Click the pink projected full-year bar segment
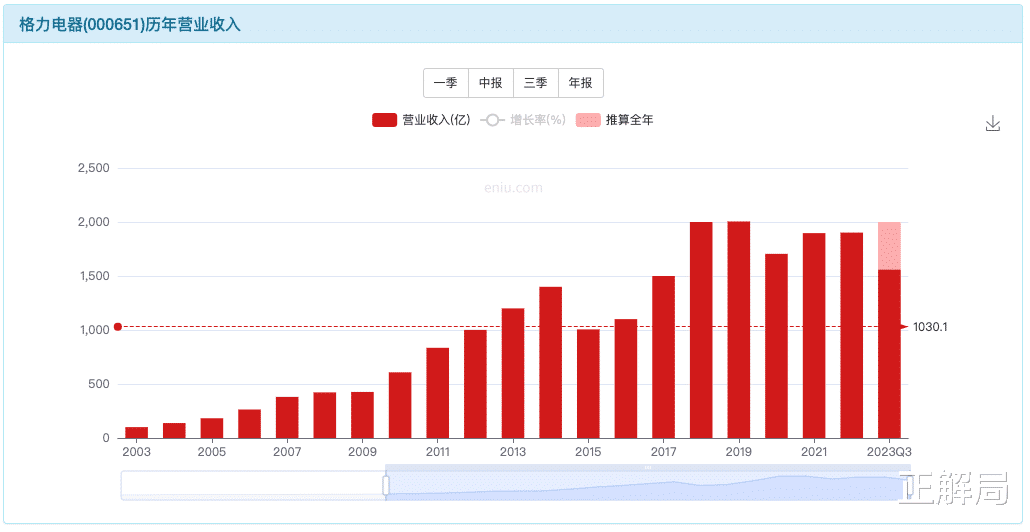1030x532 pixels. (x=889, y=246)
